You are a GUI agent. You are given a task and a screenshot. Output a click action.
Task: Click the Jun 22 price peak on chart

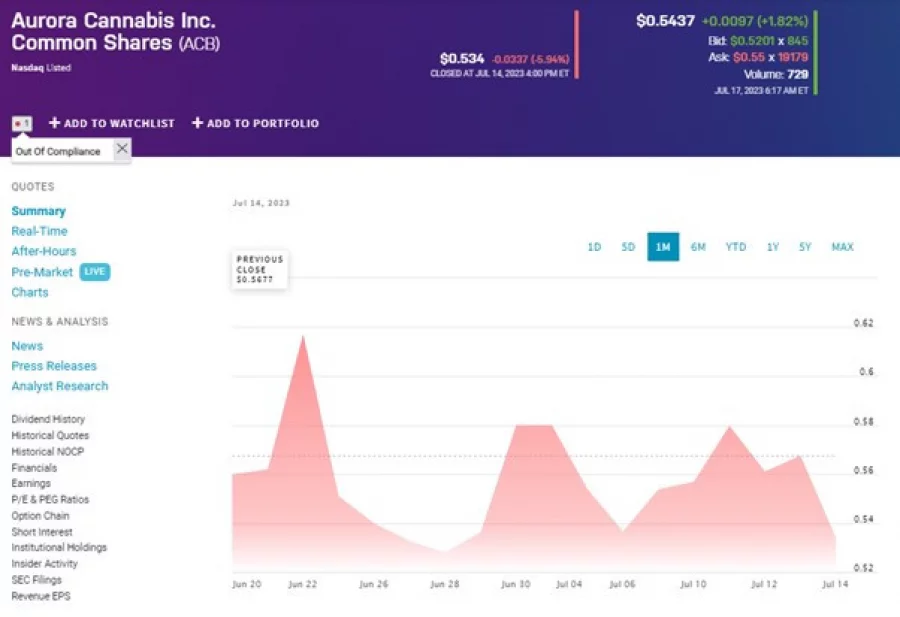[302, 336]
